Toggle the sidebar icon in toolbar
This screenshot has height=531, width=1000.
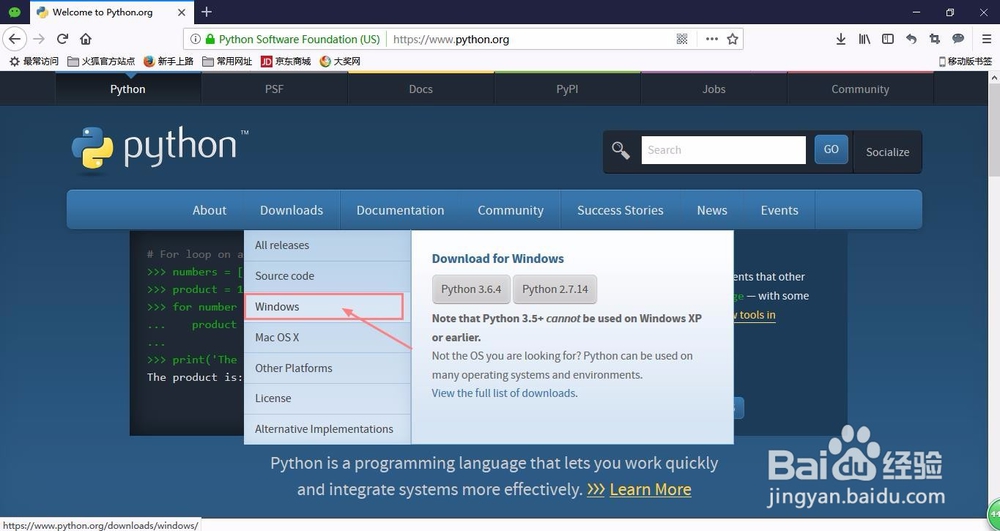point(888,39)
